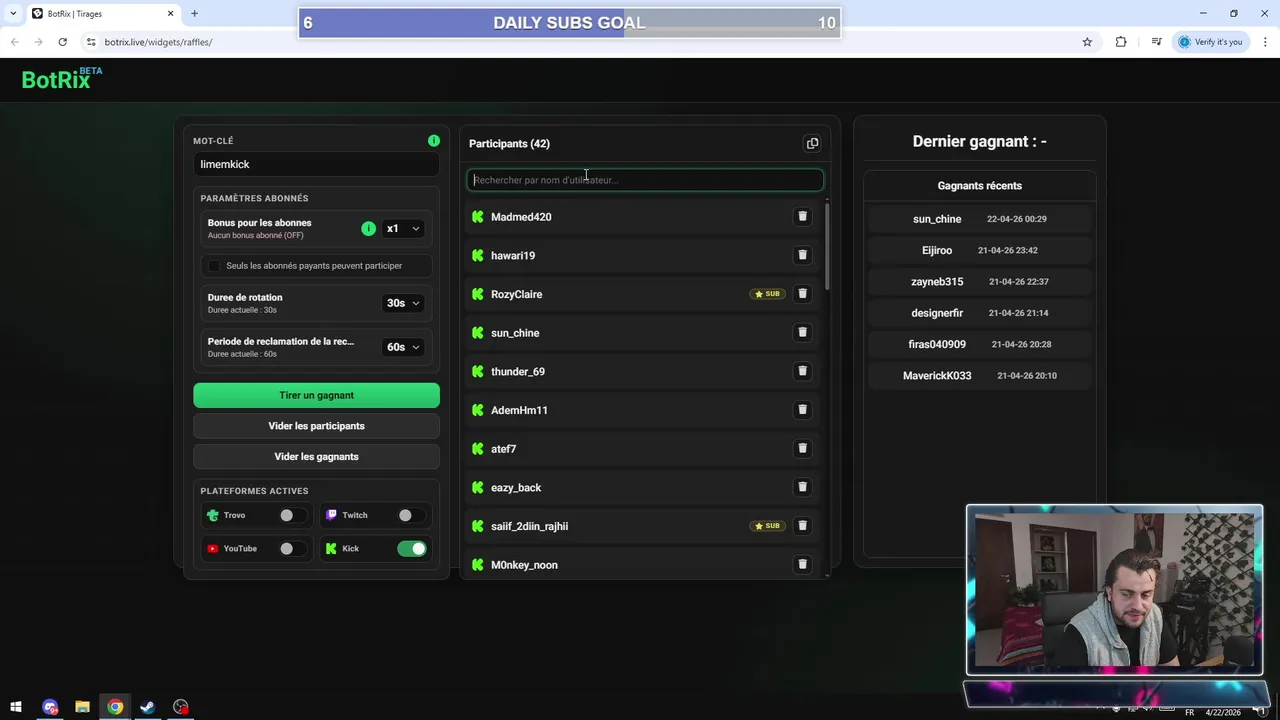Open Duree de rotation 30s dropdown
Image resolution: width=1280 pixels, height=720 pixels.
coord(403,303)
